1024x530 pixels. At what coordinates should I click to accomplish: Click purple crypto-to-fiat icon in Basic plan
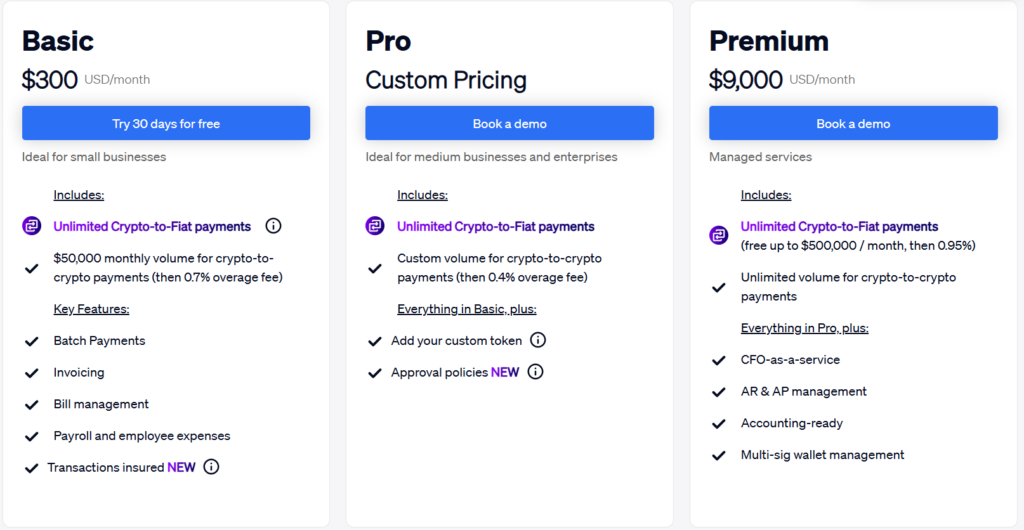click(32, 226)
